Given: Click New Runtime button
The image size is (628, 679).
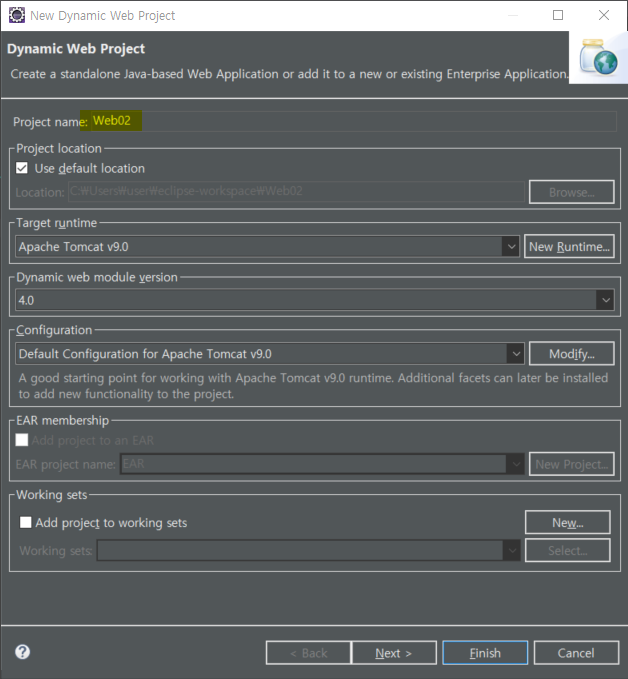Looking at the screenshot, I should [569, 246].
